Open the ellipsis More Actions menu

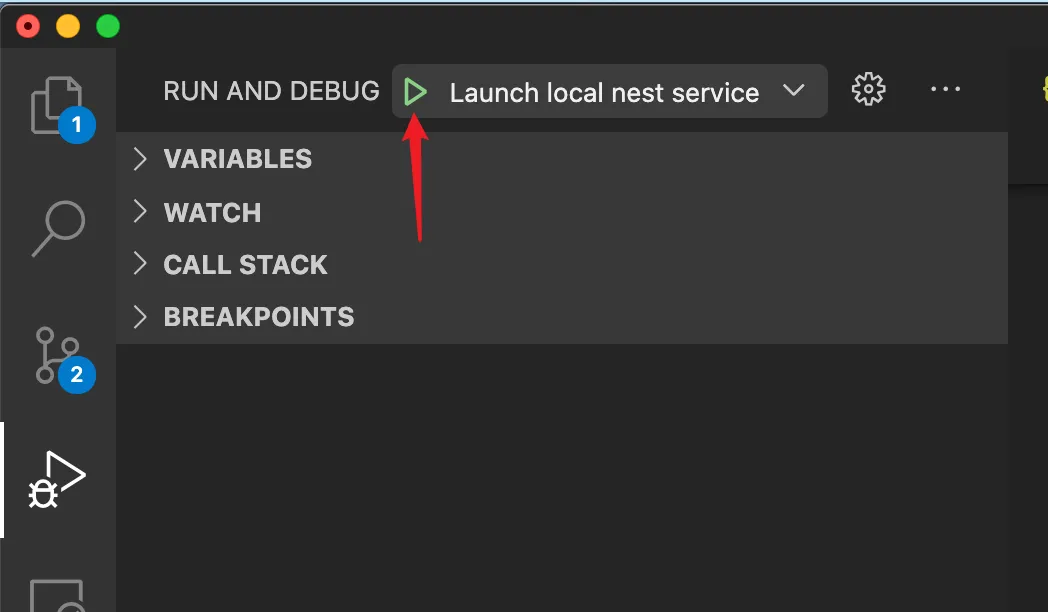[x=945, y=90]
